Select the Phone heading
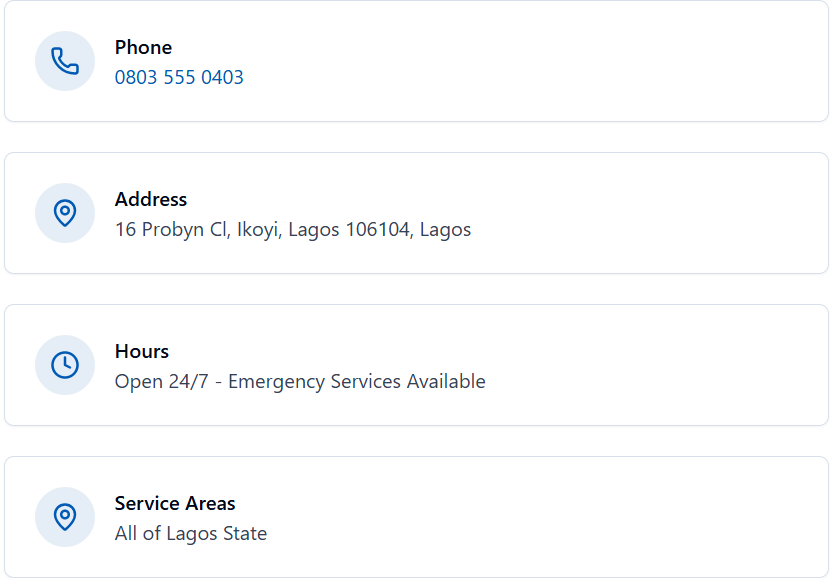Screen dimensions: 830x578 tap(143, 48)
